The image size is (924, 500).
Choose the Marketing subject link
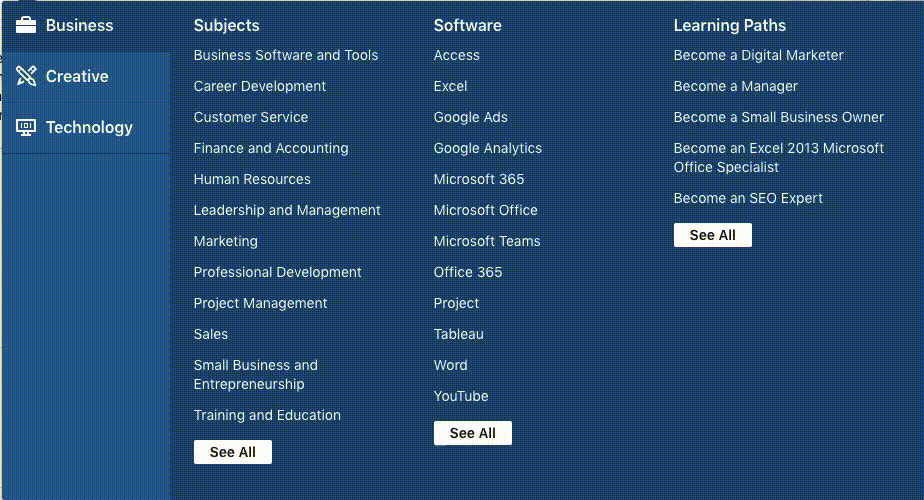(226, 241)
